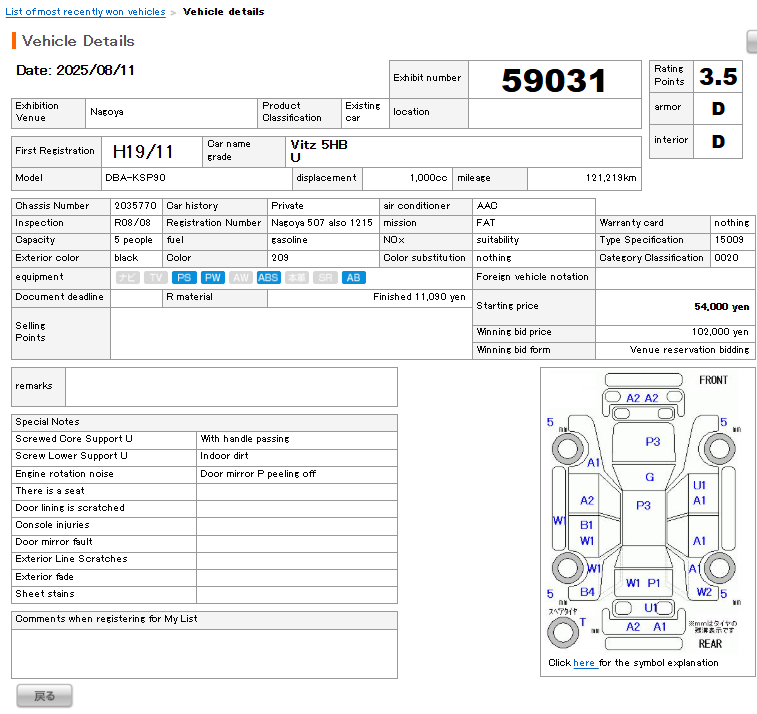Image resolution: width=757 pixels, height=714 pixels.
Task: Click the exhibit number 59031
Action: 554,80
